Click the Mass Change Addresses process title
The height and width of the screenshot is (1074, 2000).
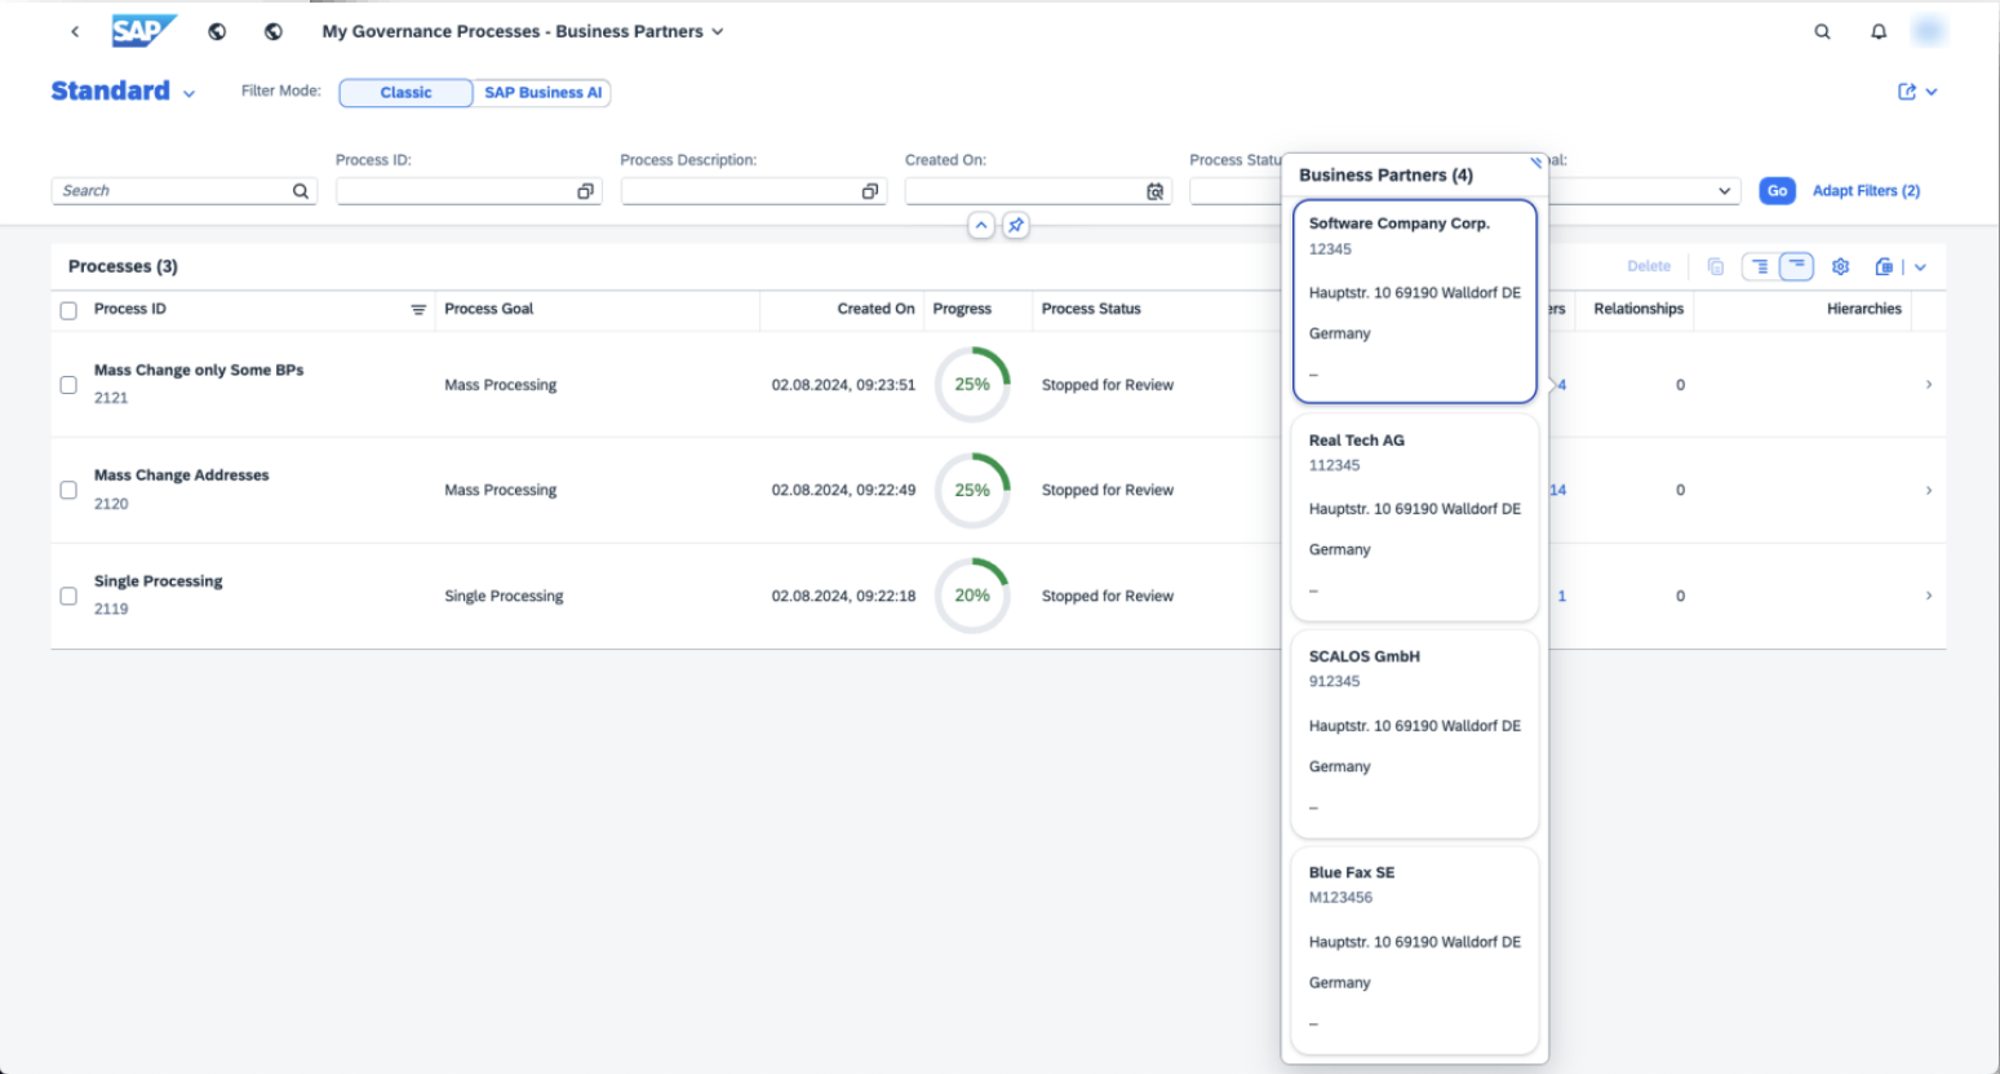[182, 475]
